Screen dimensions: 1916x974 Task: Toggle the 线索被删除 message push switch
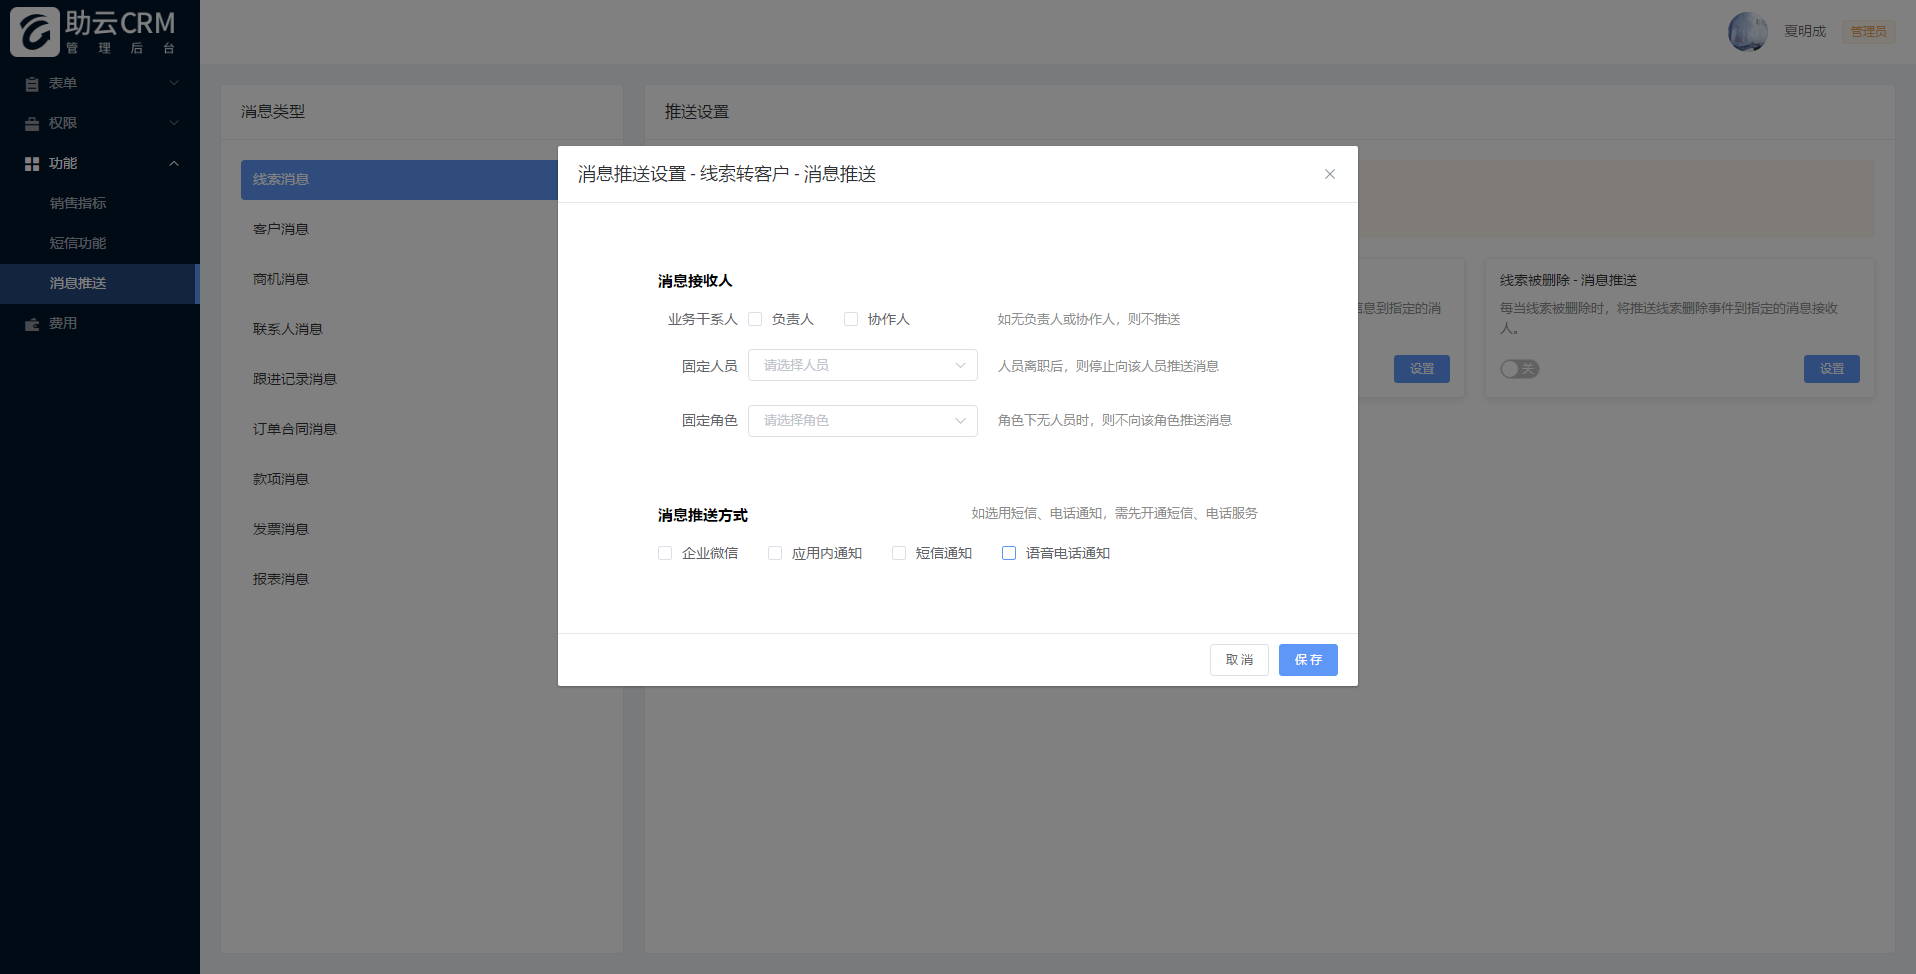tap(1519, 369)
